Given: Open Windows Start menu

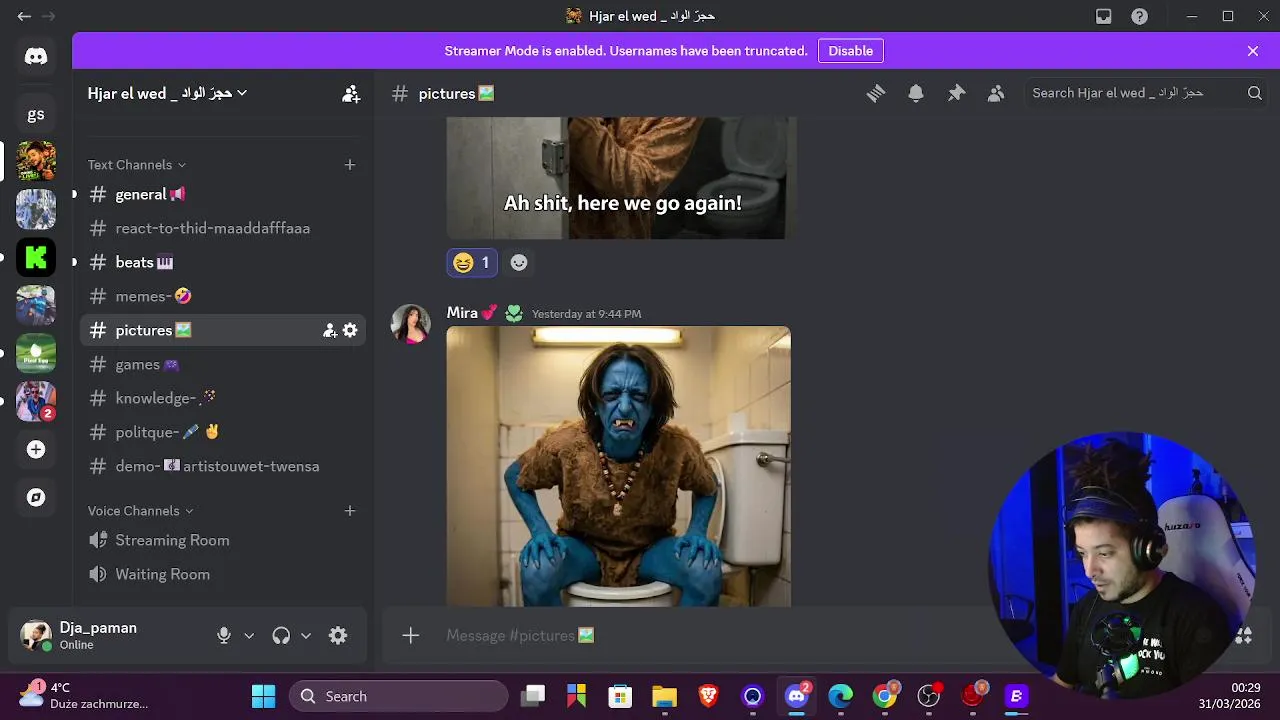Looking at the screenshot, I should click(263, 696).
